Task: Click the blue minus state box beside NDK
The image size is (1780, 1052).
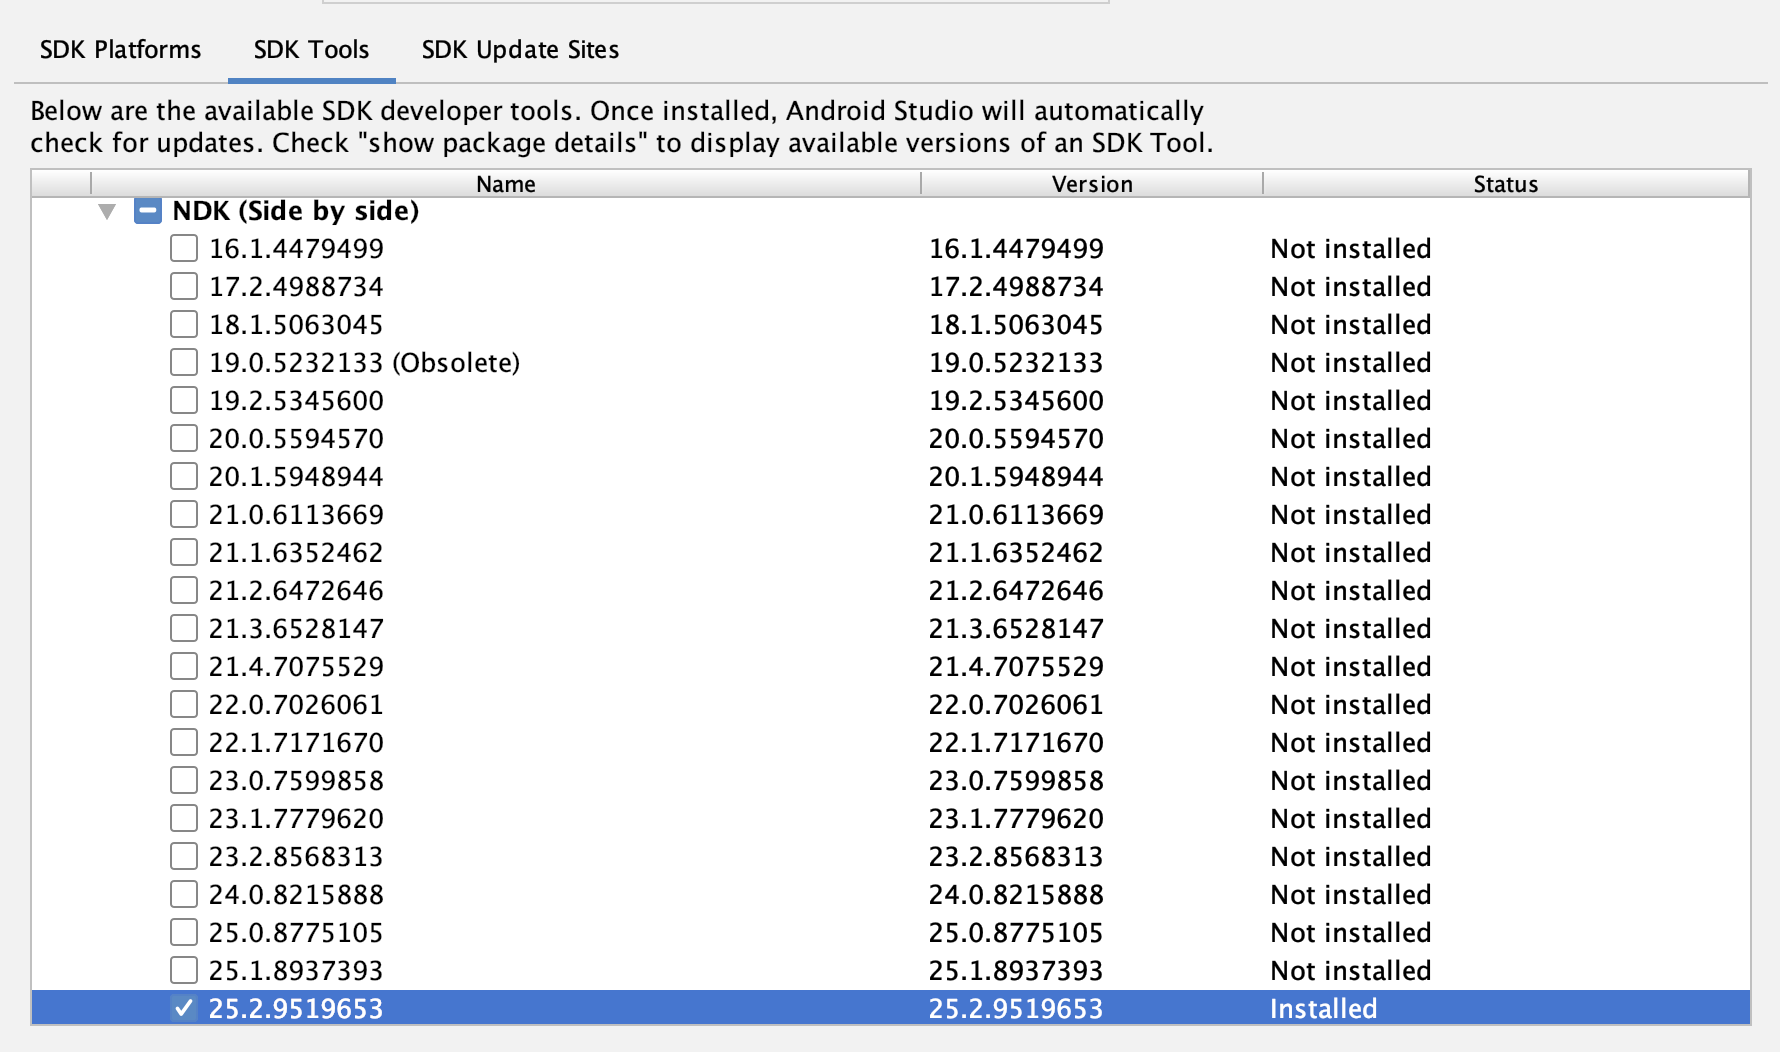Action: tap(146, 211)
